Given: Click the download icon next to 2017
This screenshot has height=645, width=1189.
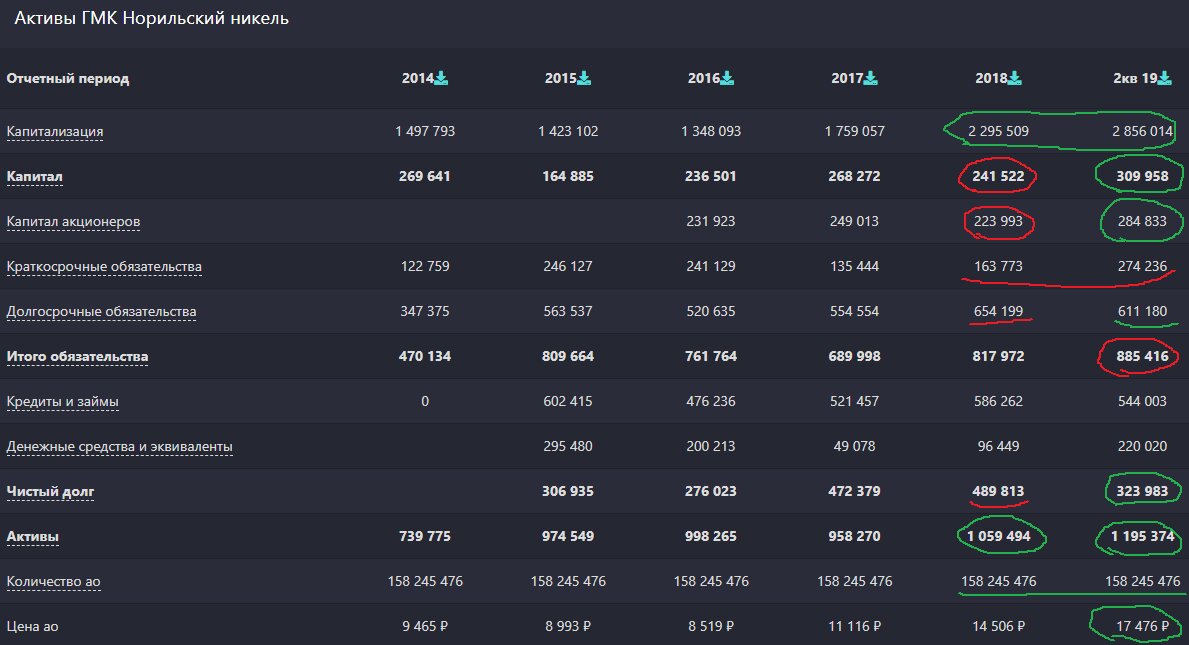Looking at the screenshot, I should pyautogui.click(x=871, y=78).
